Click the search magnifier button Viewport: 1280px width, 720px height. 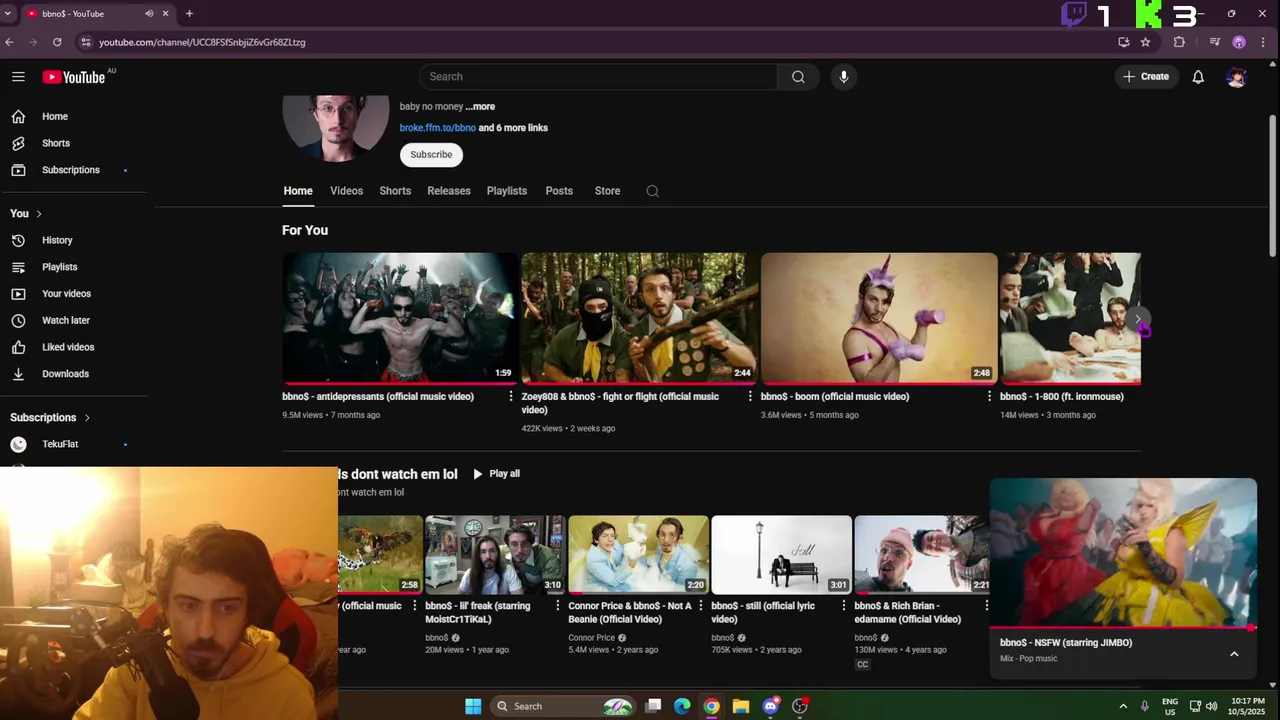point(798,77)
